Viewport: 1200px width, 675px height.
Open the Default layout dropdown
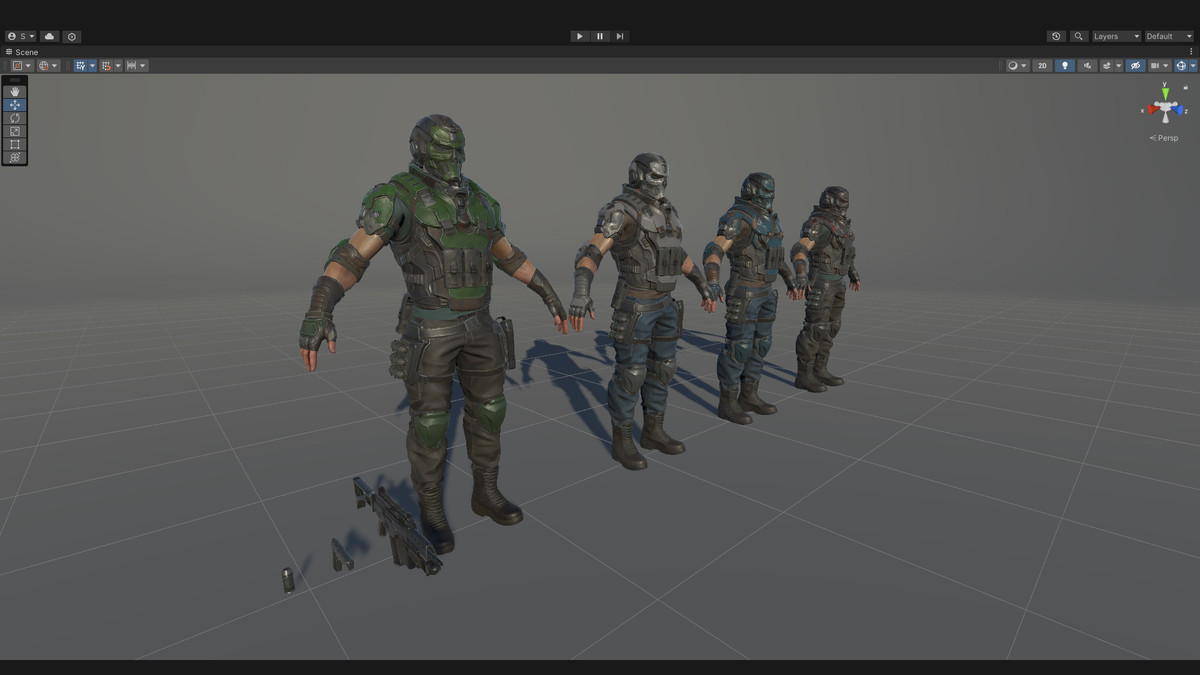click(x=1167, y=36)
